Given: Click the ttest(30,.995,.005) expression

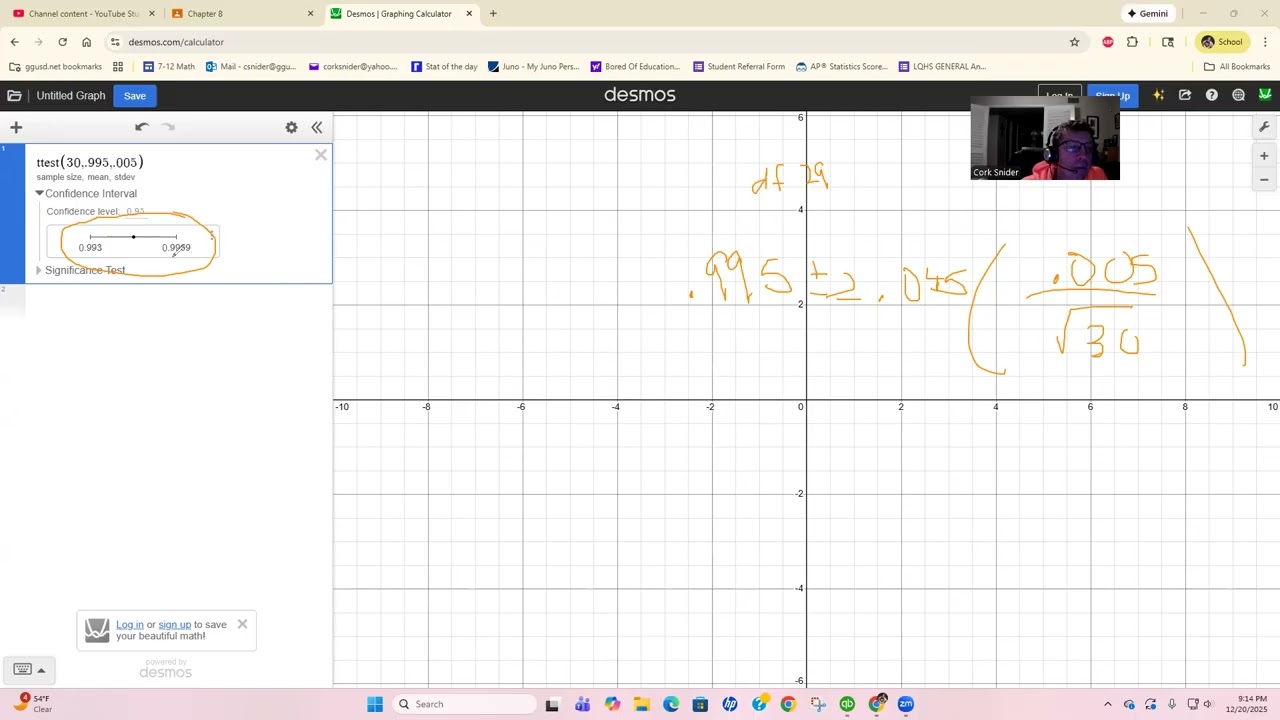Looking at the screenshot, I should coord(90,162).
